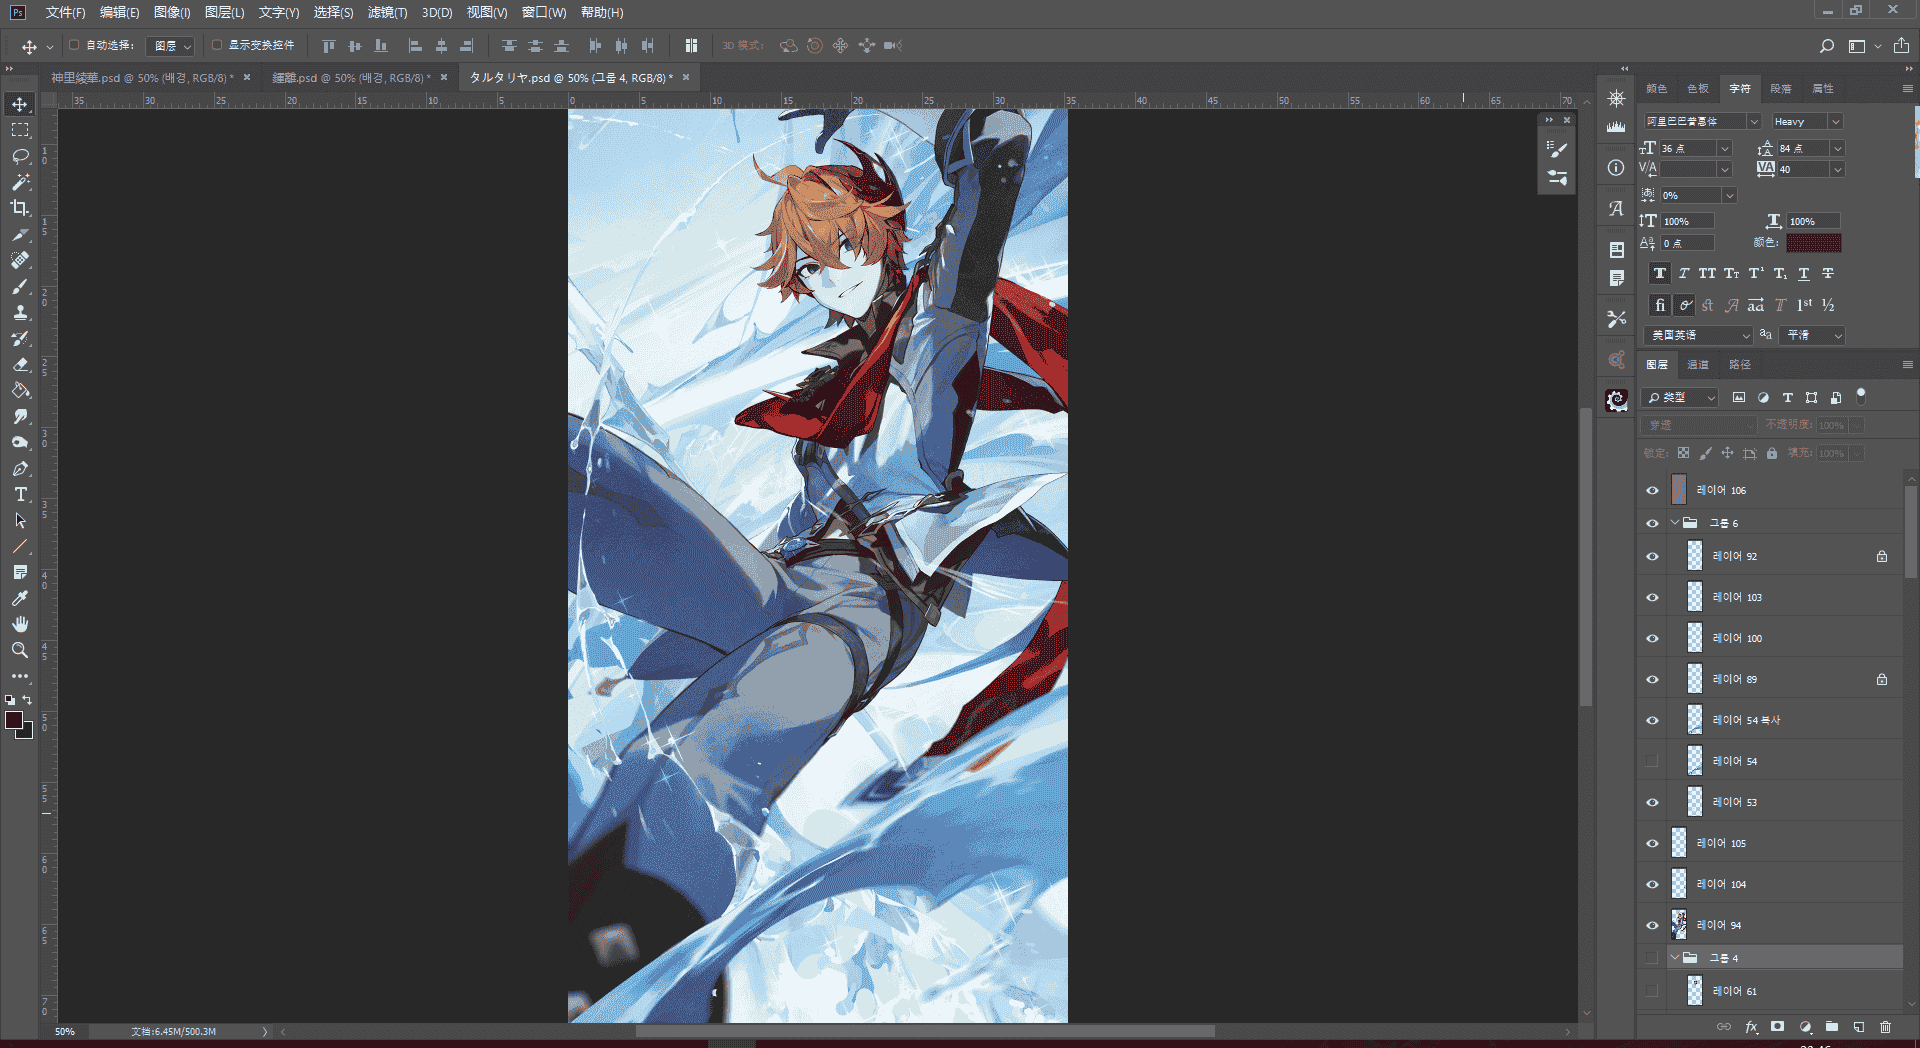Show hidden layer 레이어 54
This screenshot has height=1048, width=1920.
[x=1652, y=761]
